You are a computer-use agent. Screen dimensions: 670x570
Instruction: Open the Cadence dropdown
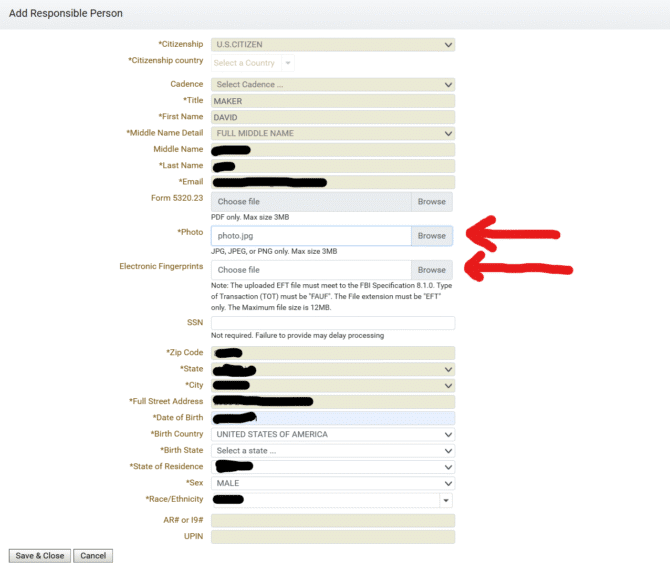(332, 85)
